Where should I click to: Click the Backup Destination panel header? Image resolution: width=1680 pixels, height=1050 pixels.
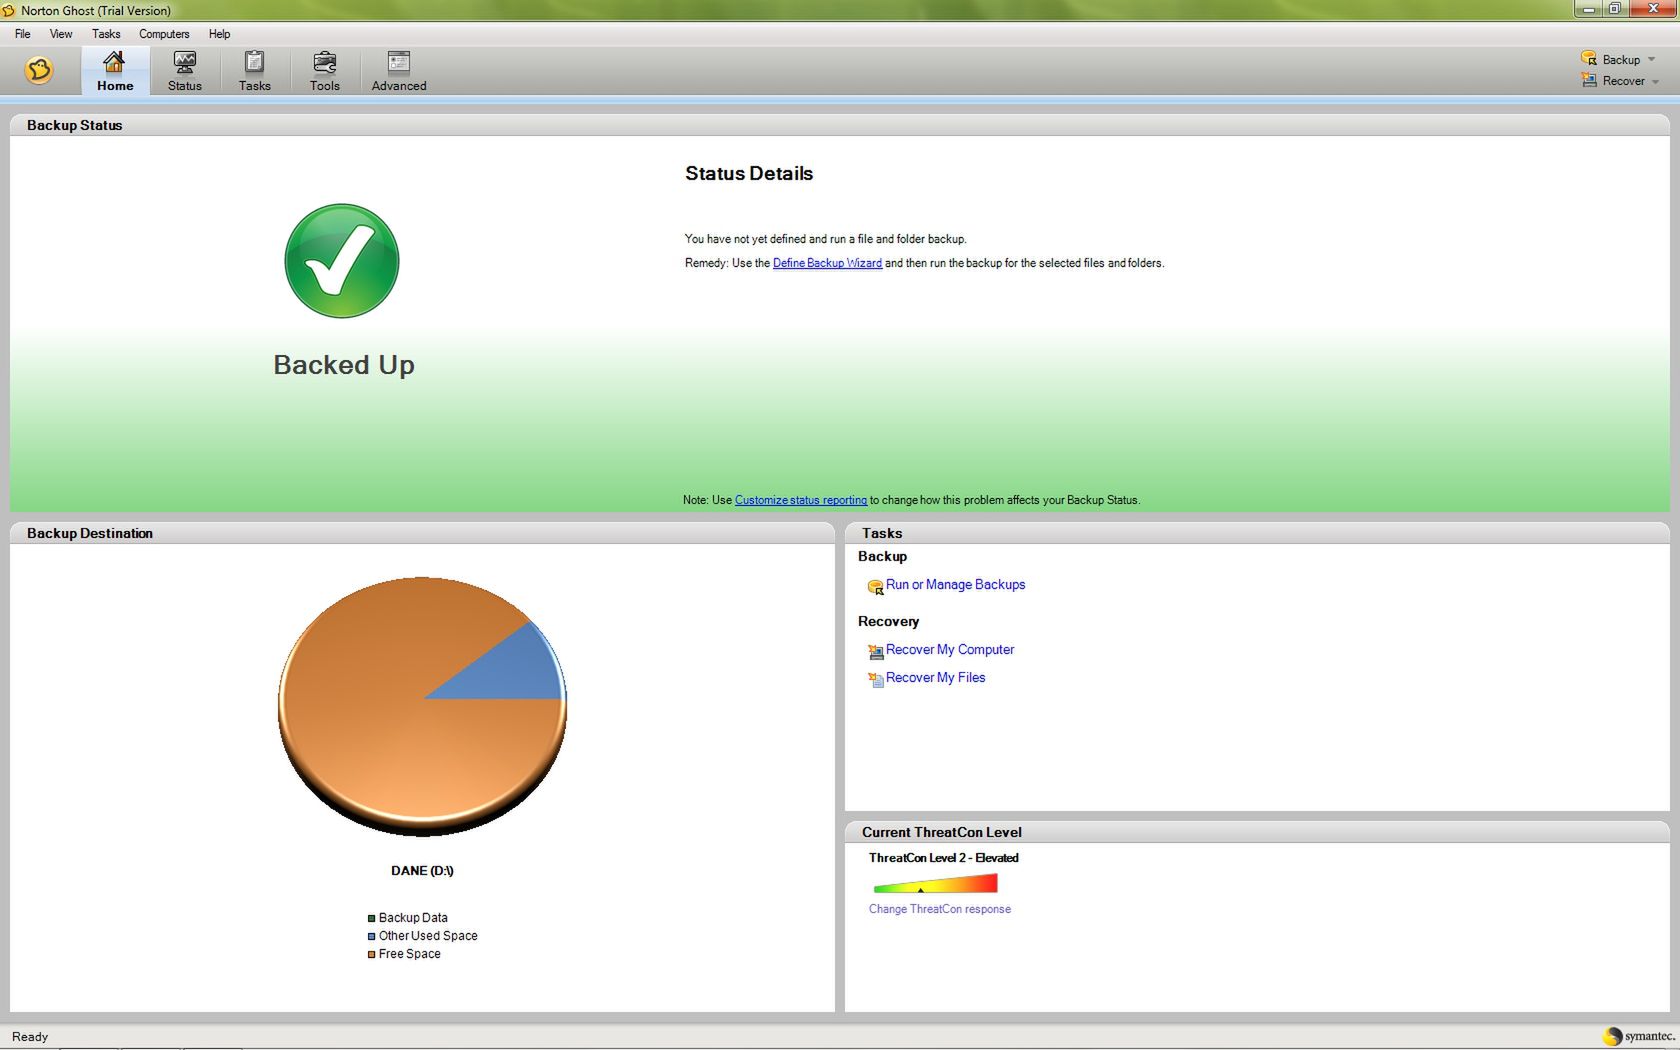point(422,533)
